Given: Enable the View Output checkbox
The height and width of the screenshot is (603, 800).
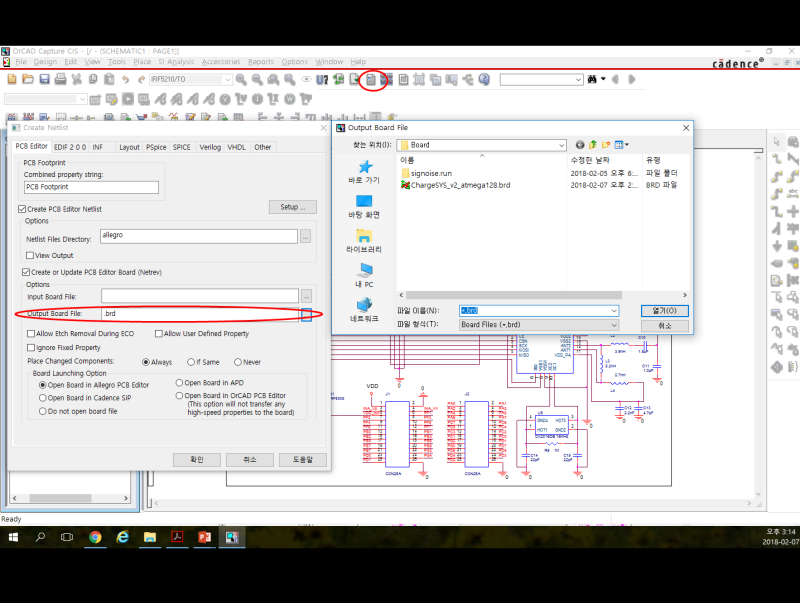Looking at the screenshot, I should coord(30,256).
